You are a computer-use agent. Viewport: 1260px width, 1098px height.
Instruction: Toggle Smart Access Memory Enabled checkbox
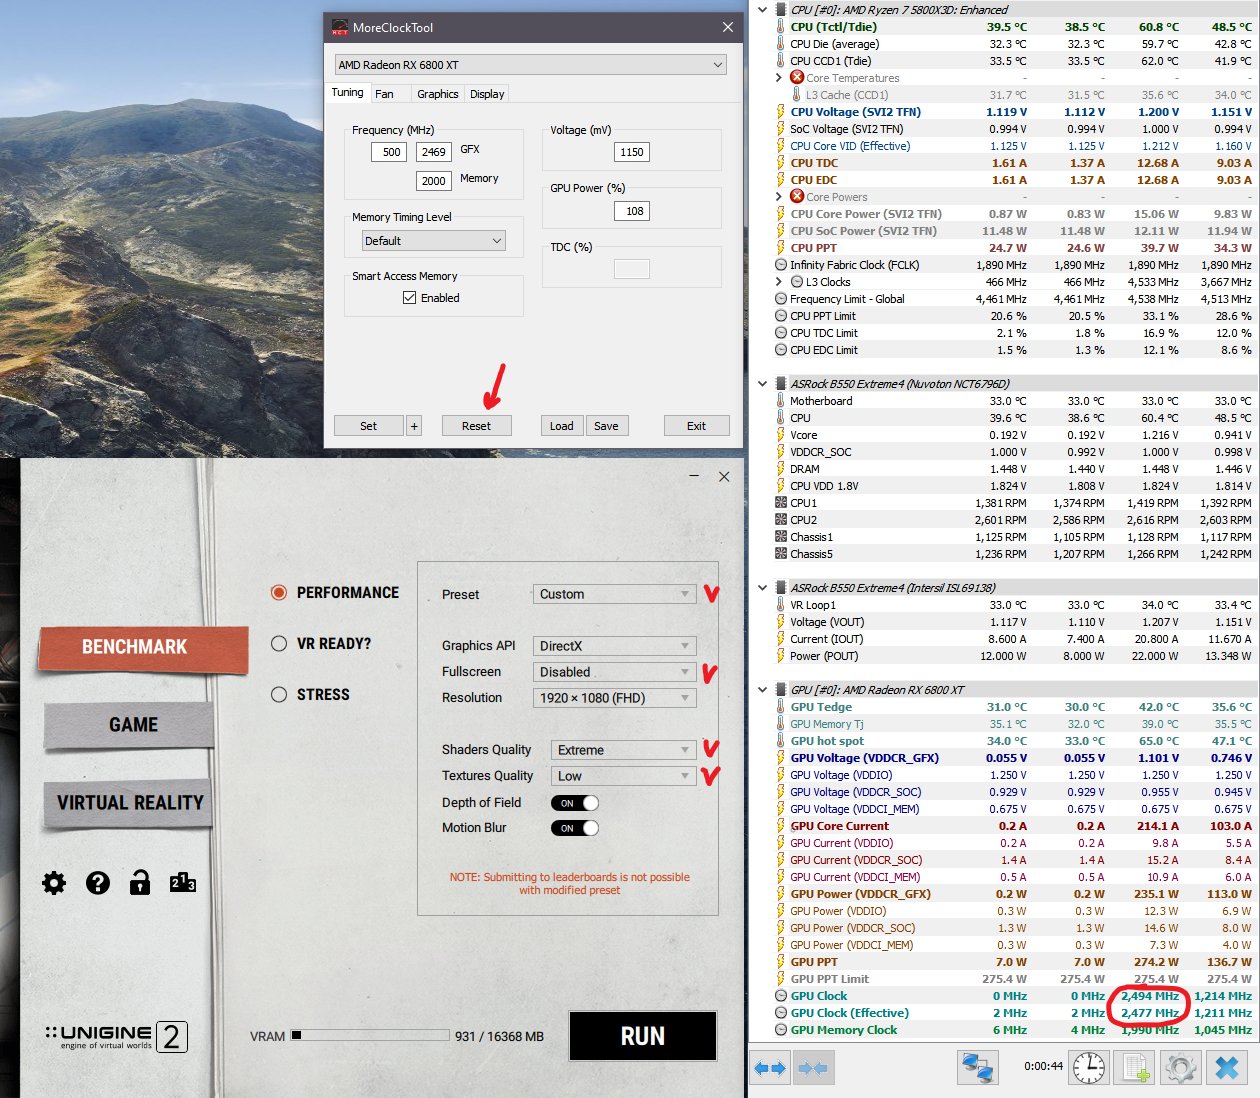pos(409,298)
